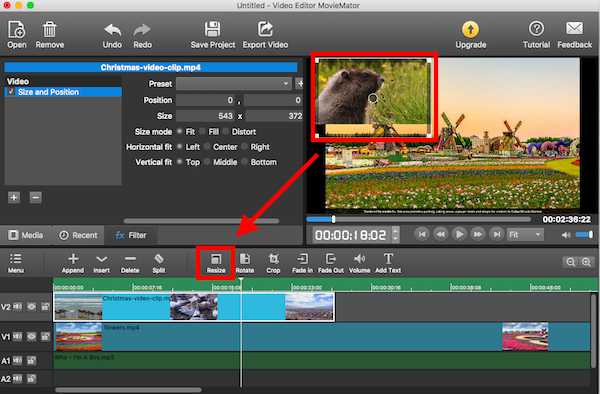Save the project with Save Project
This screenshot has height=394, width=600.
point(213,34)
